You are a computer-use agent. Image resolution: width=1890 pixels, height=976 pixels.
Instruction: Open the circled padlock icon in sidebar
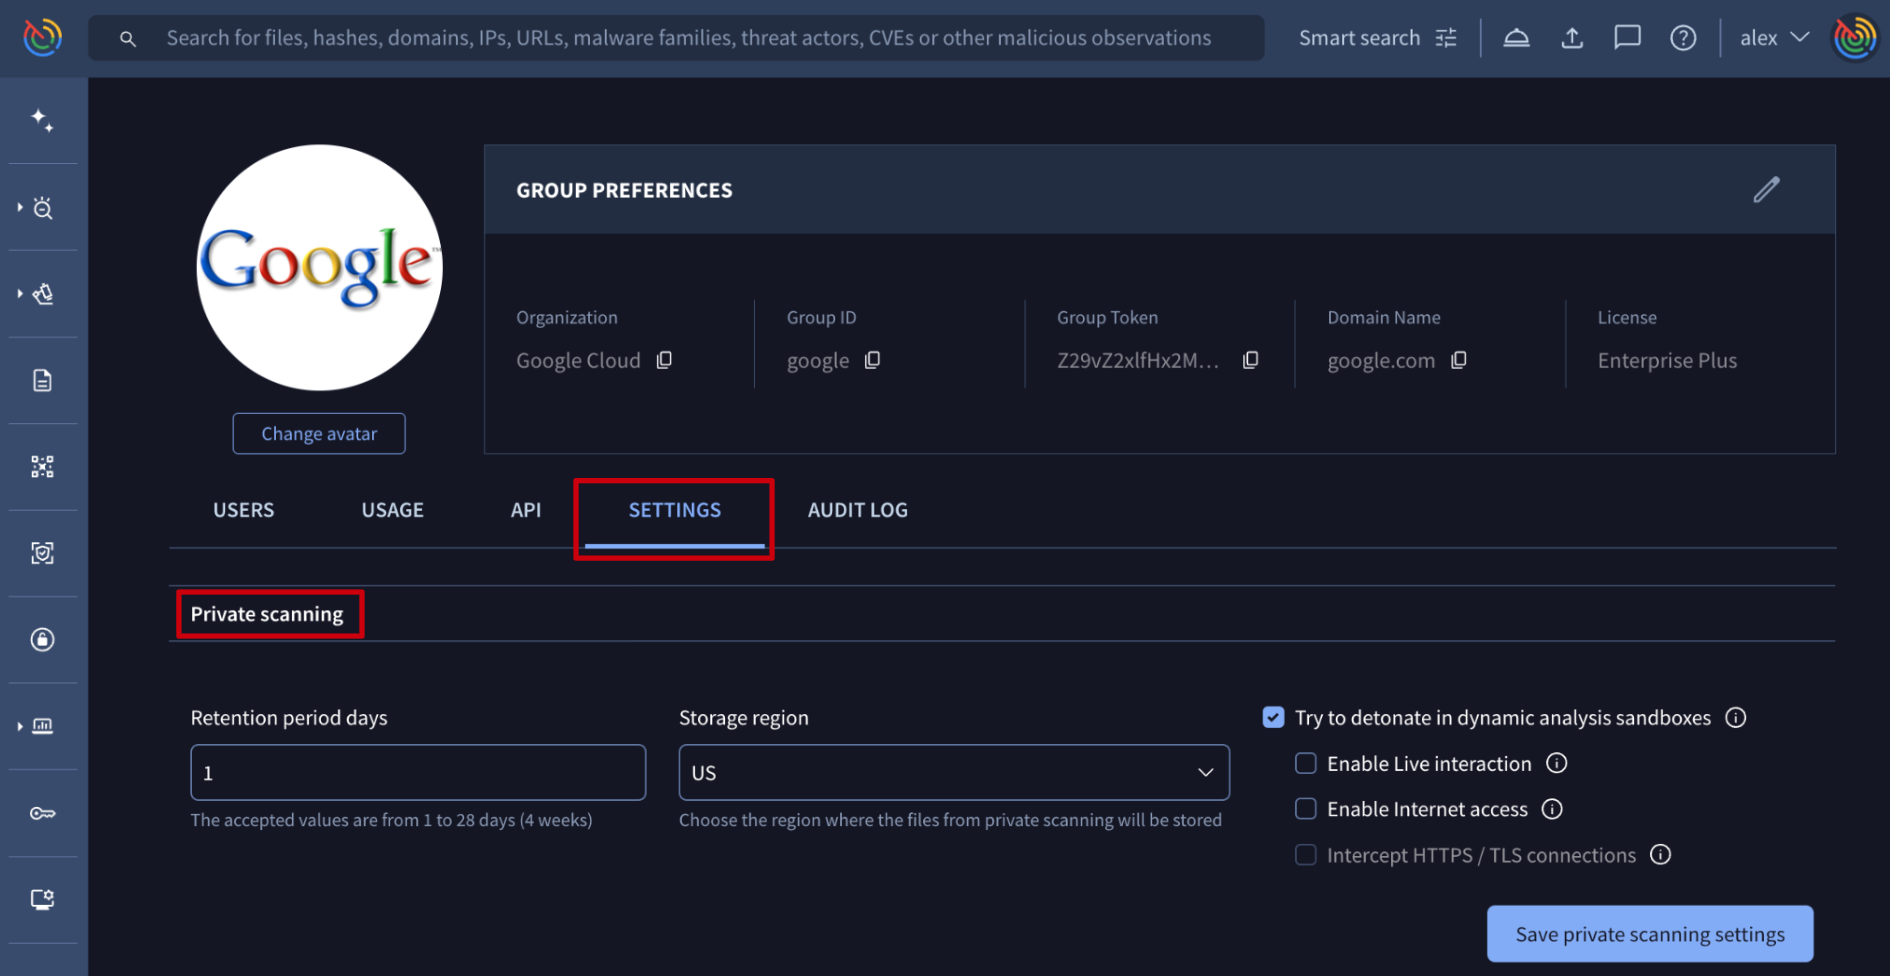(x=42, y=640)
